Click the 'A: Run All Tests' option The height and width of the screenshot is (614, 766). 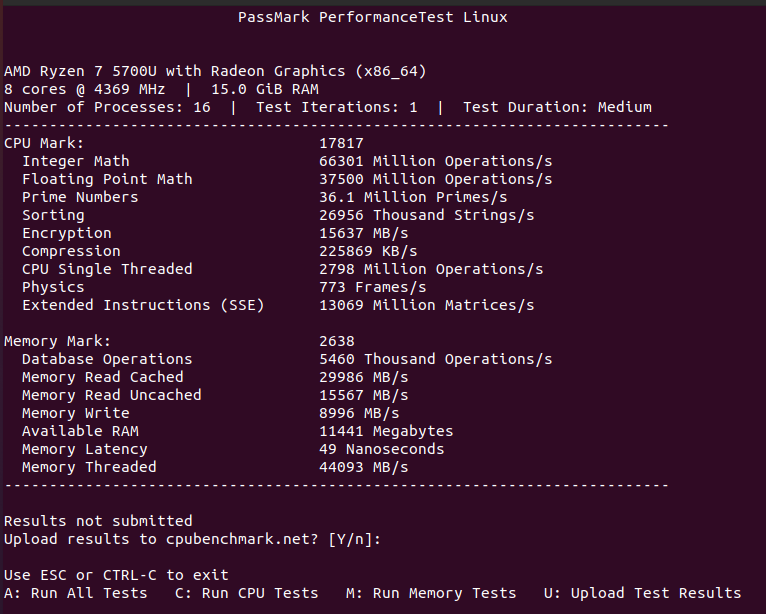coord(76,593)
